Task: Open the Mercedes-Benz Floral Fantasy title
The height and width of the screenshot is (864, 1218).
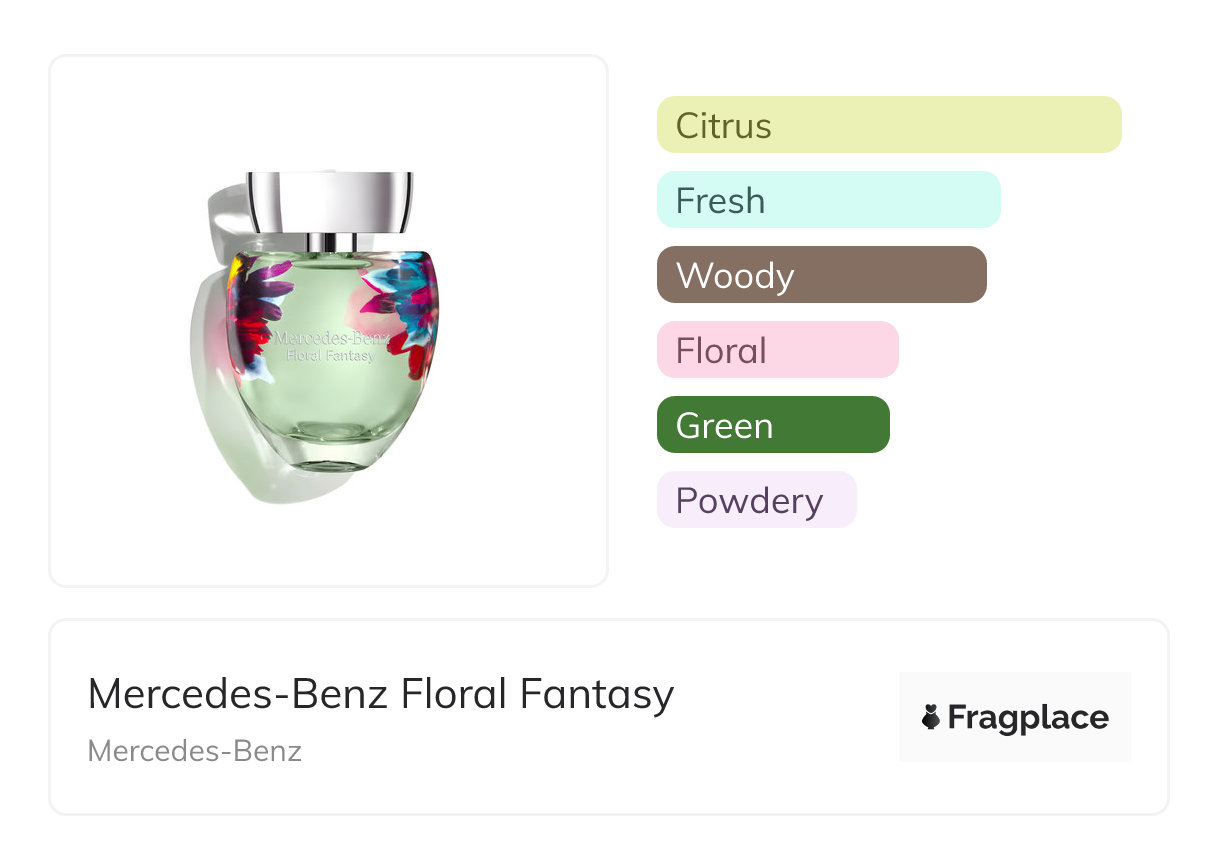Action: point(381,694)
